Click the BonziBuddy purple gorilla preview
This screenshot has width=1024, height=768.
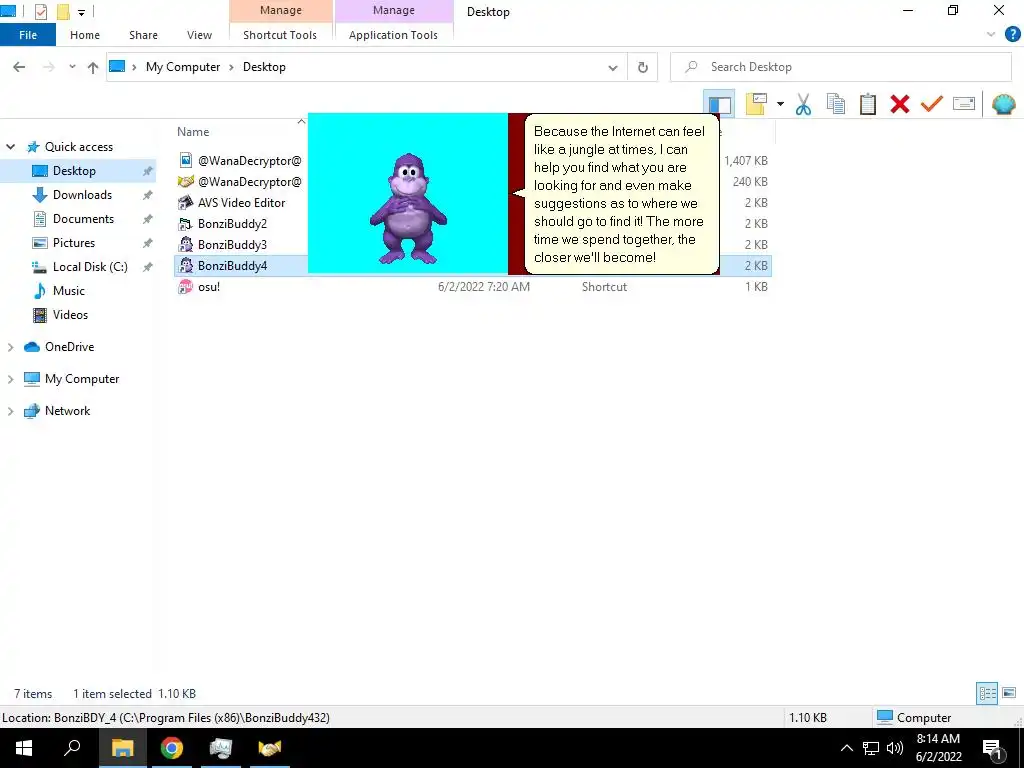click(x=408, y=209)
